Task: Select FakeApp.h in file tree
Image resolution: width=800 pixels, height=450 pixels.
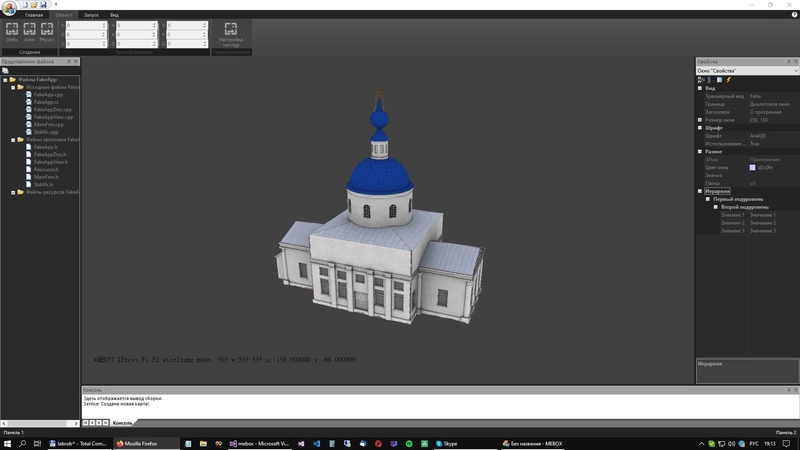Action: (x=45, y=147)
